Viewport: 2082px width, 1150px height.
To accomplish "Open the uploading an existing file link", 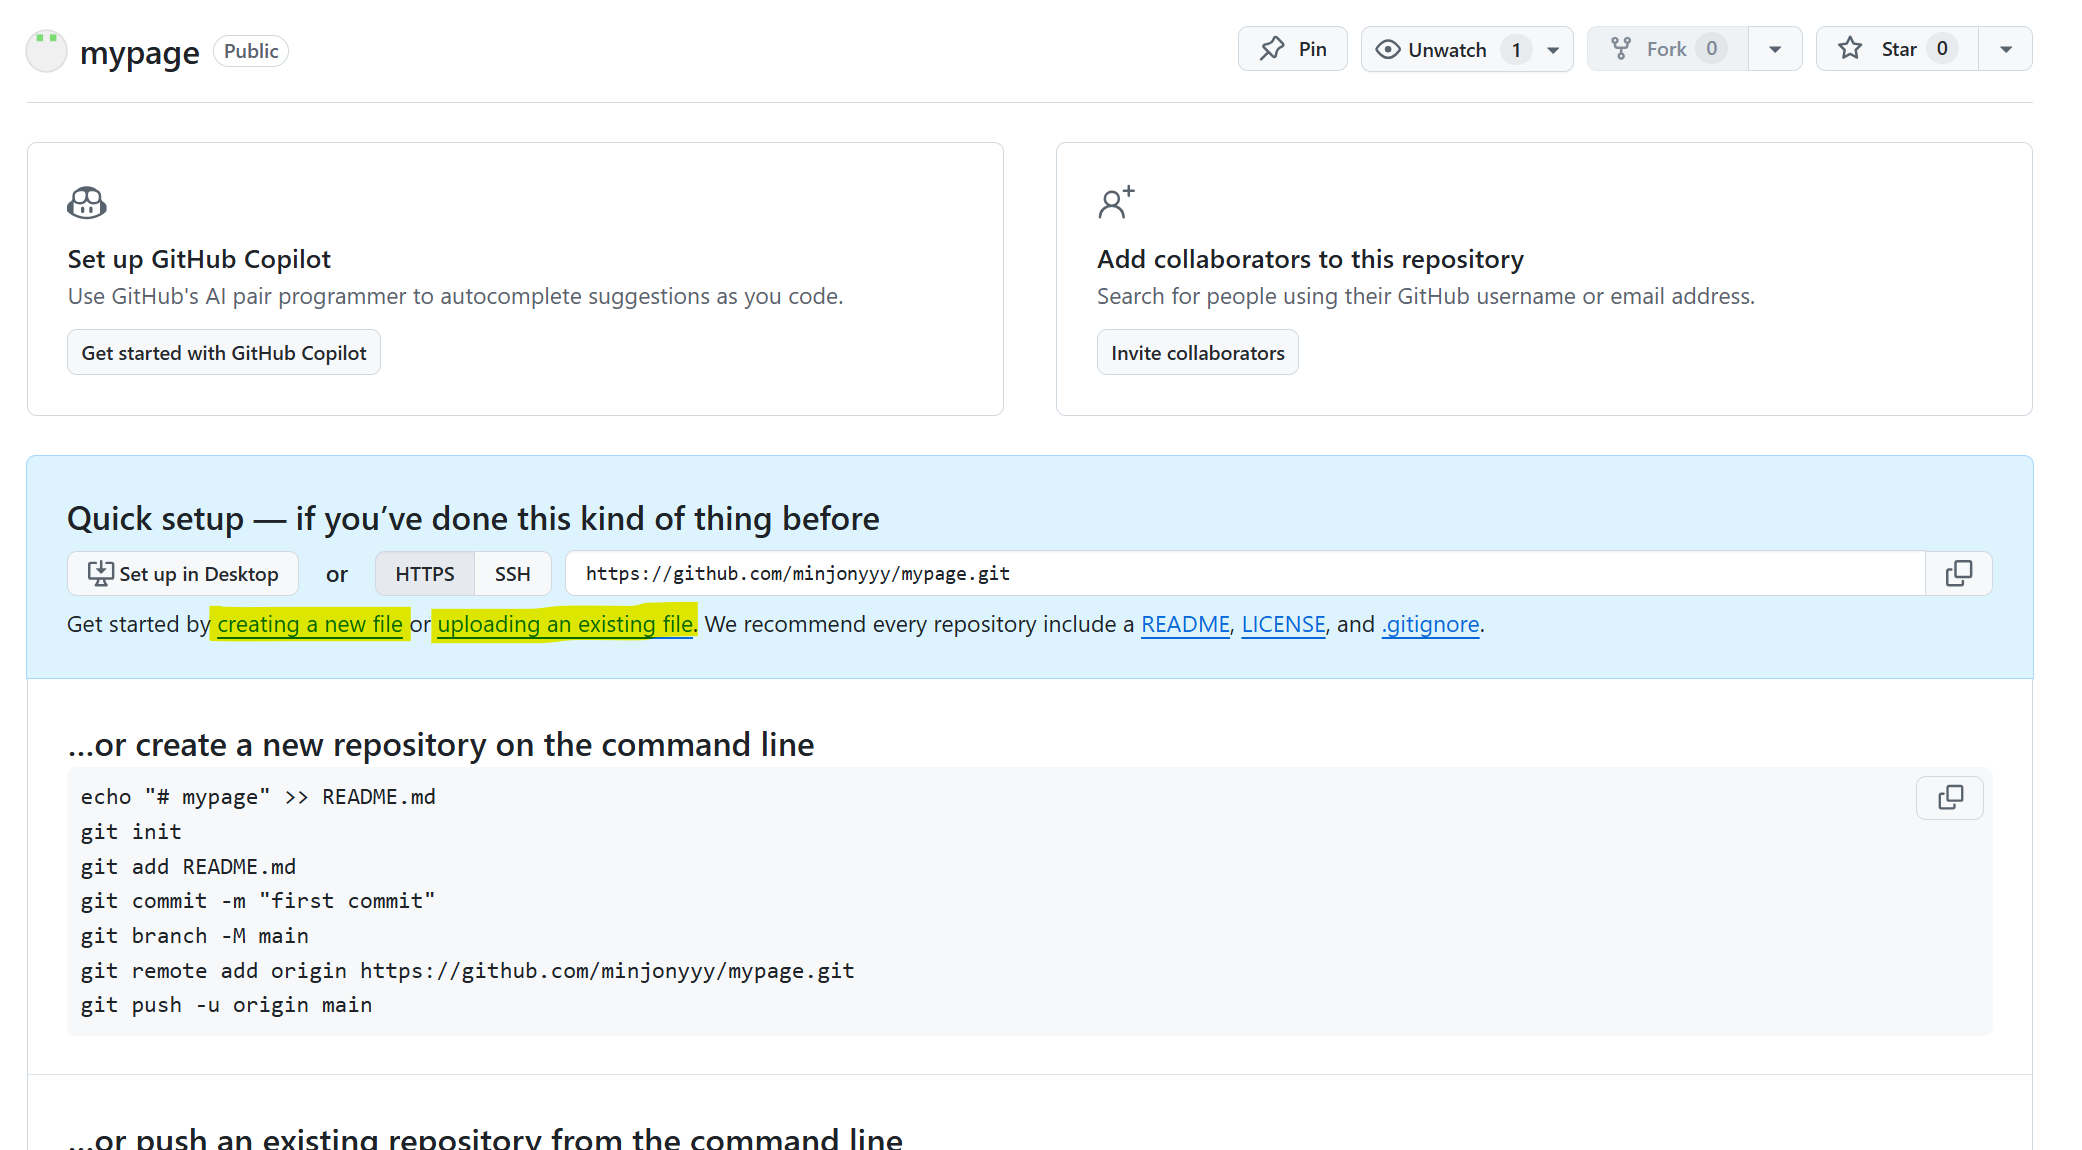I will (x=565, y=625).
